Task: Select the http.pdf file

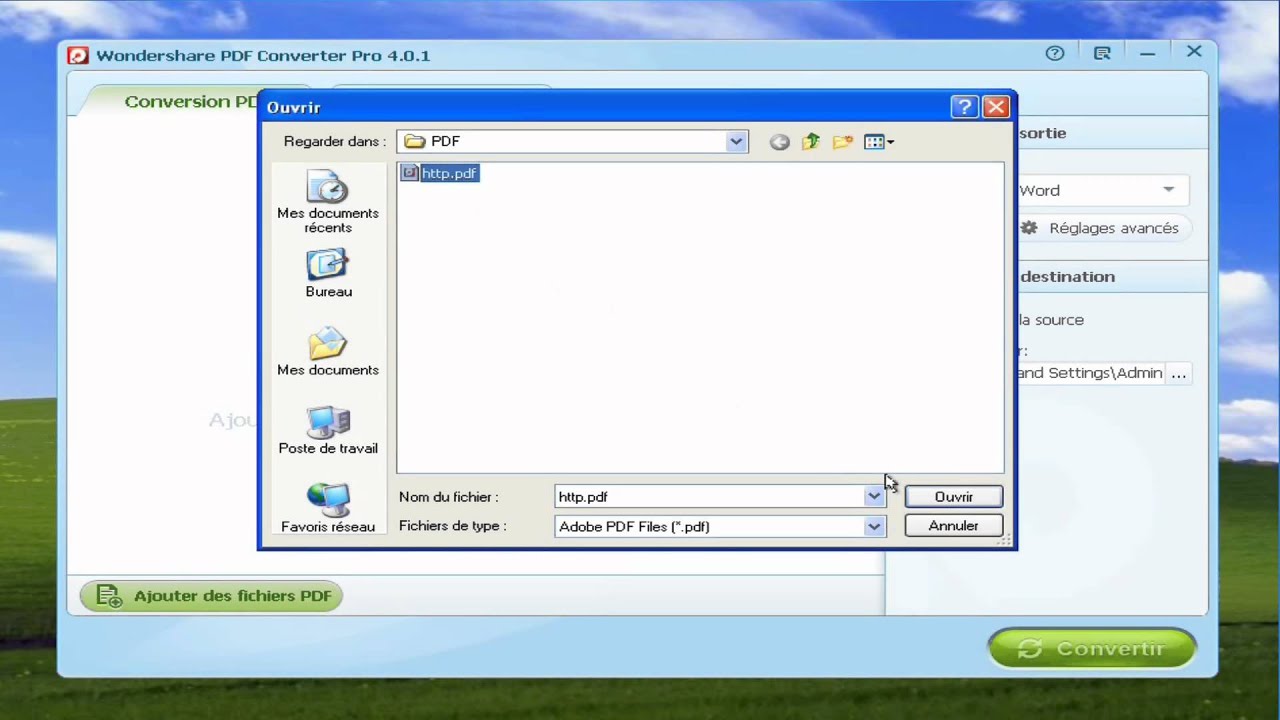Action: click(440, 173)
